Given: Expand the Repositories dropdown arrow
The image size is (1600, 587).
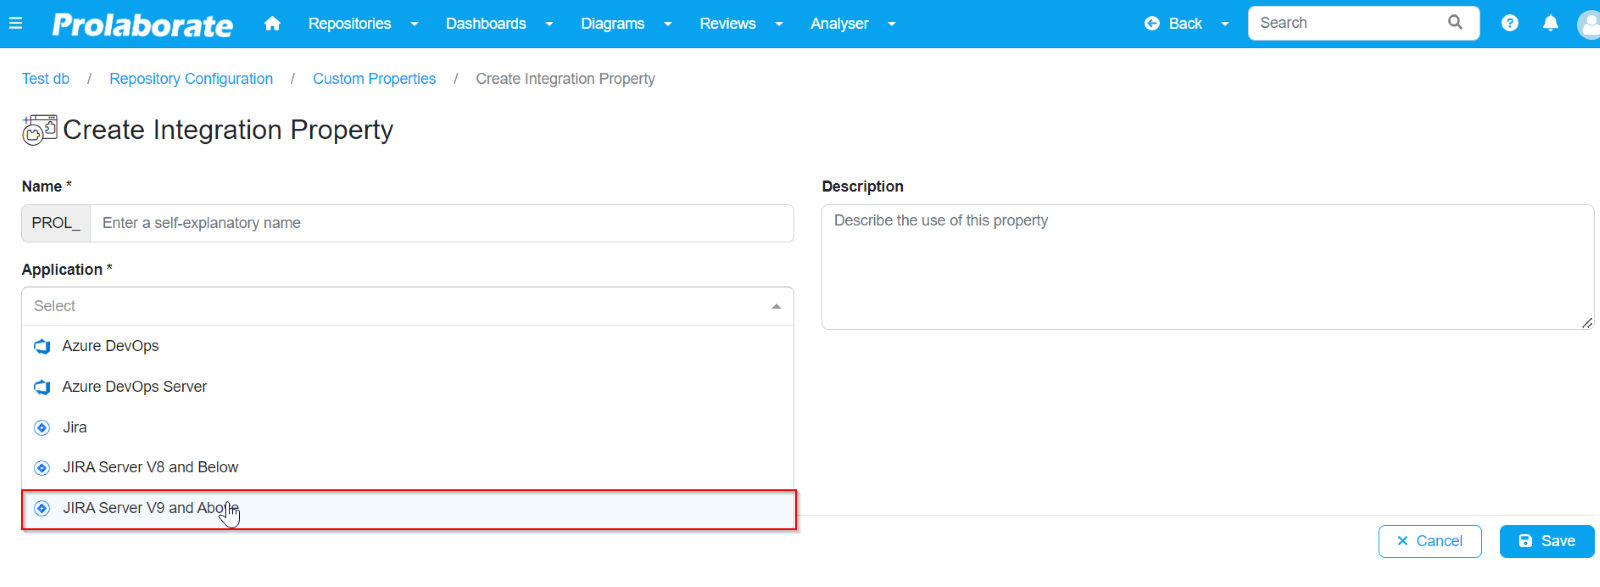Looking at the screenshot, I should pos(414,24).
